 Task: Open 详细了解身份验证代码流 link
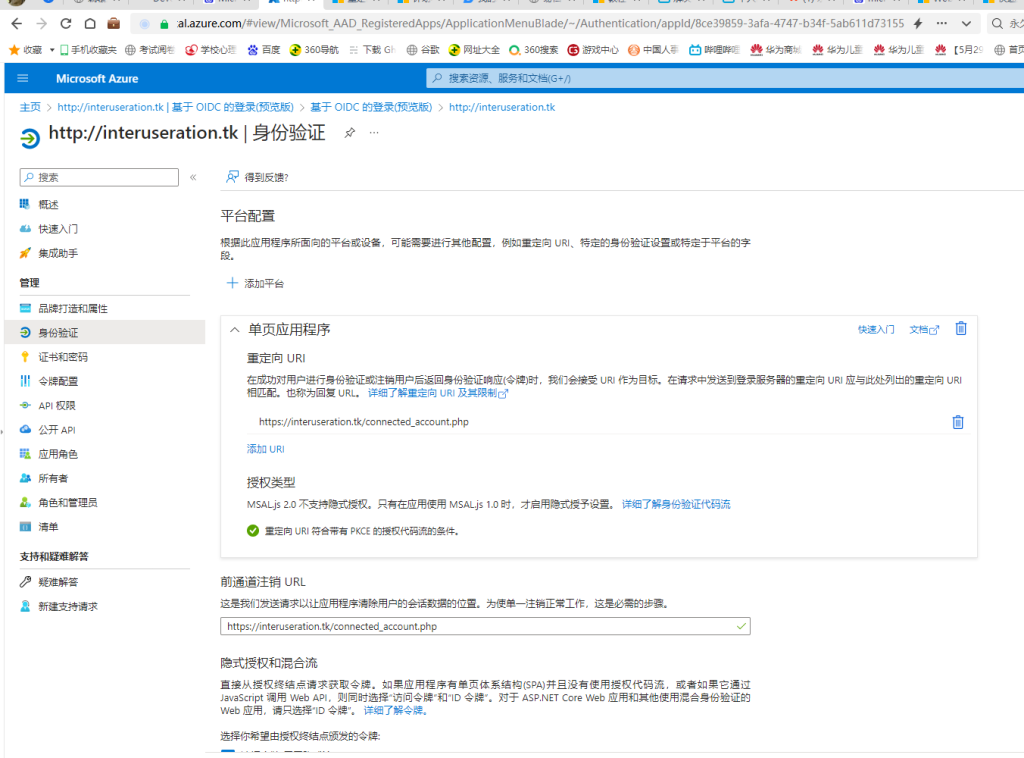[x=676, y=504]
